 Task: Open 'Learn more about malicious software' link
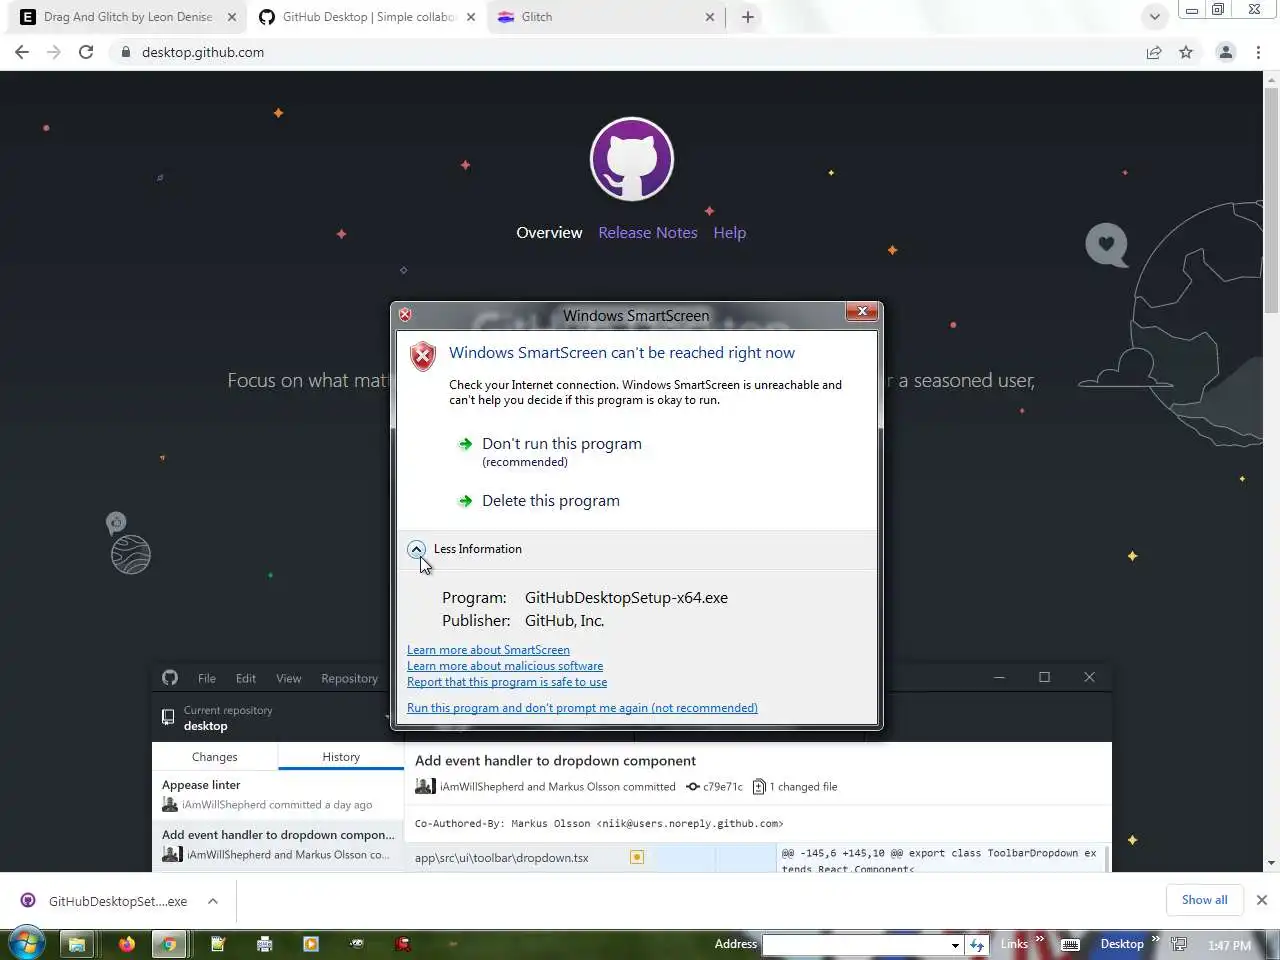505,666
